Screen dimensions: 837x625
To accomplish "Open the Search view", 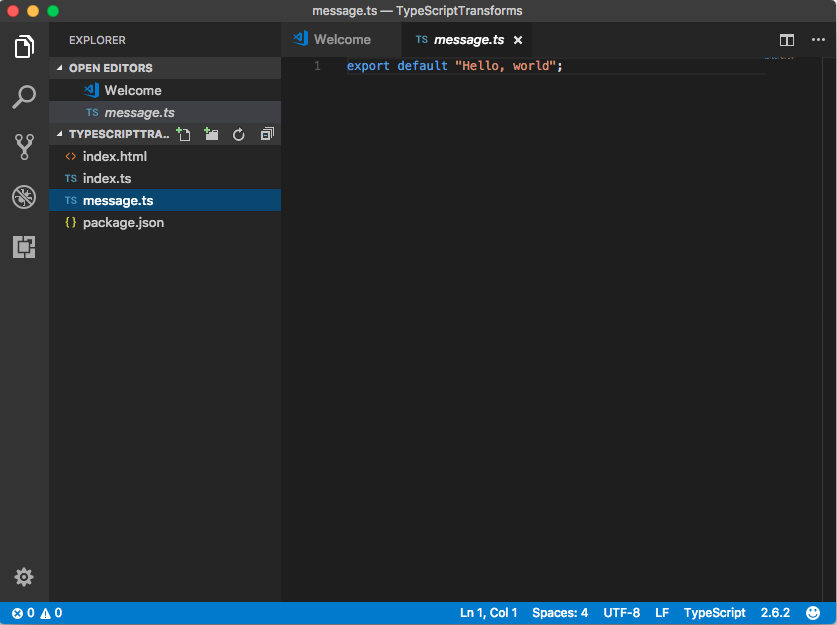I will coord(24,97).
